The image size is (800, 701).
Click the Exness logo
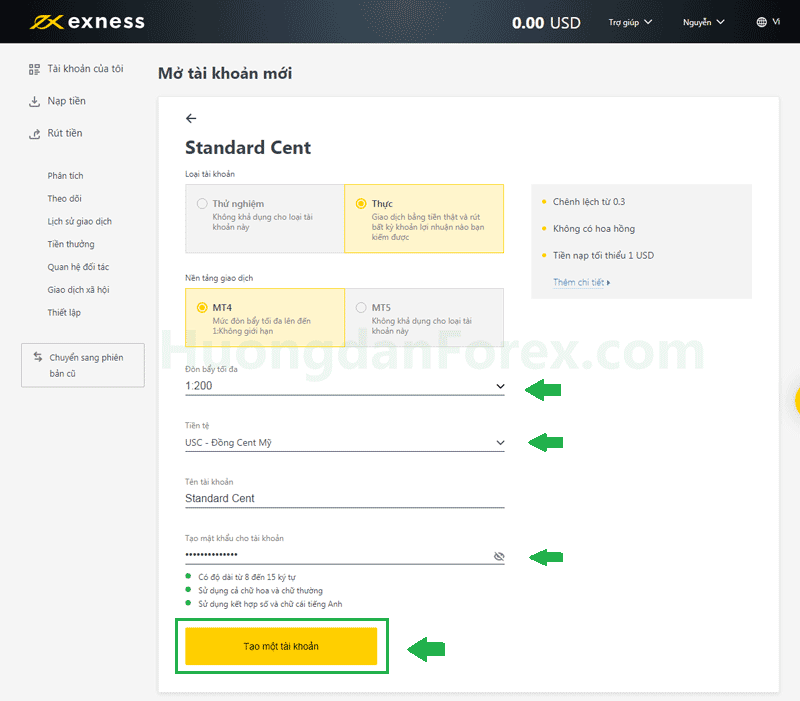click(87, 22)
